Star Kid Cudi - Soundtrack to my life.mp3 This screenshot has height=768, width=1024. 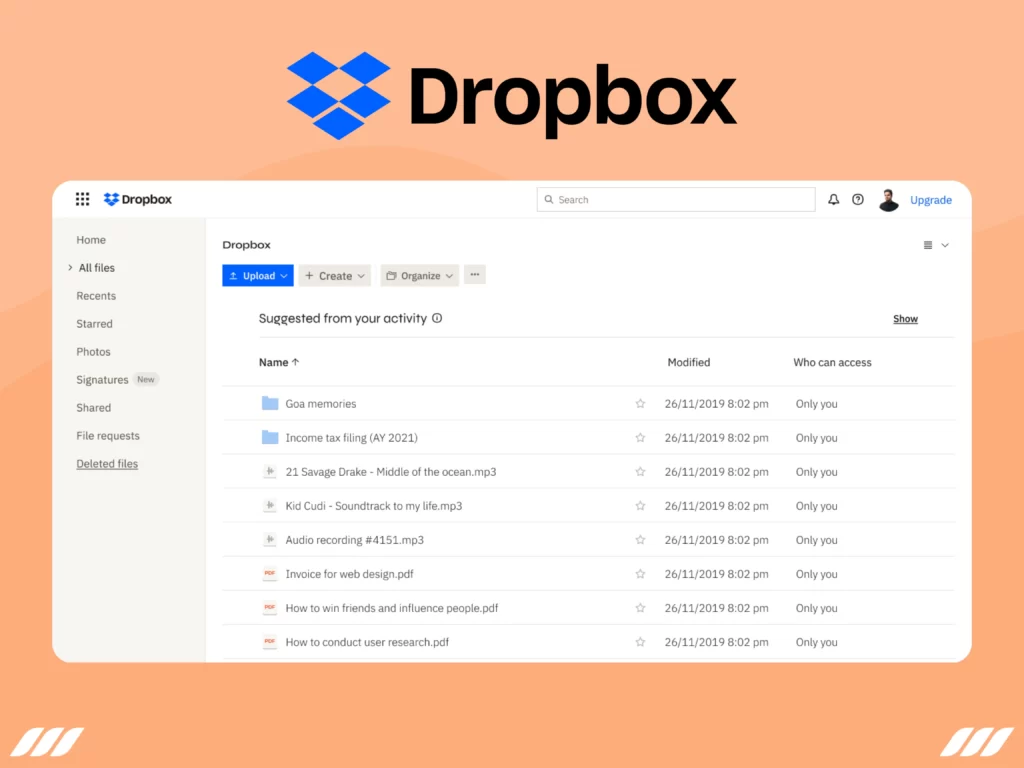[x=640, y=506]
